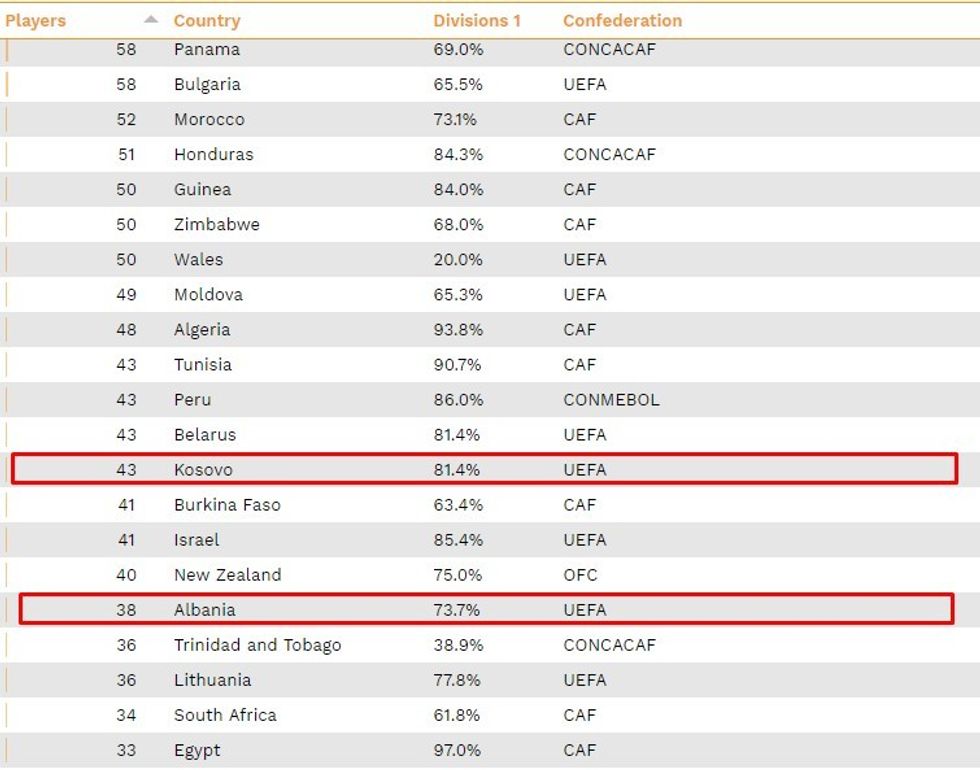
Task: Select Egypt's 97.0% Divisions 1 cell
Action: (457, 749)
